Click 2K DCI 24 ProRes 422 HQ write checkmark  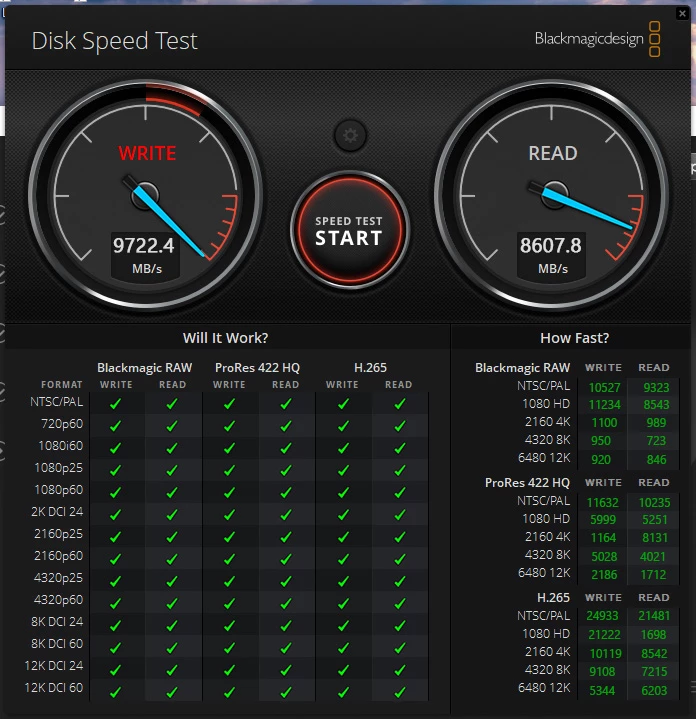pos(229,514)
